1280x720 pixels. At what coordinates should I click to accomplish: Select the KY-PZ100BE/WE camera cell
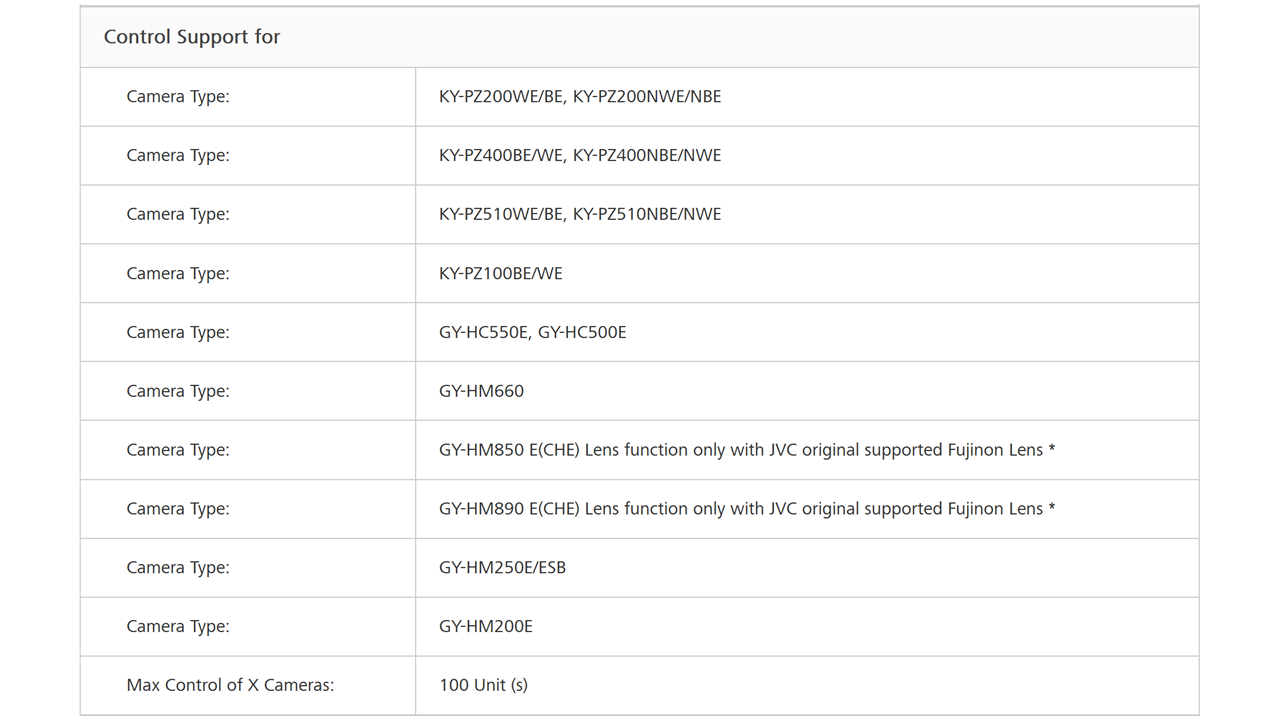501,273
